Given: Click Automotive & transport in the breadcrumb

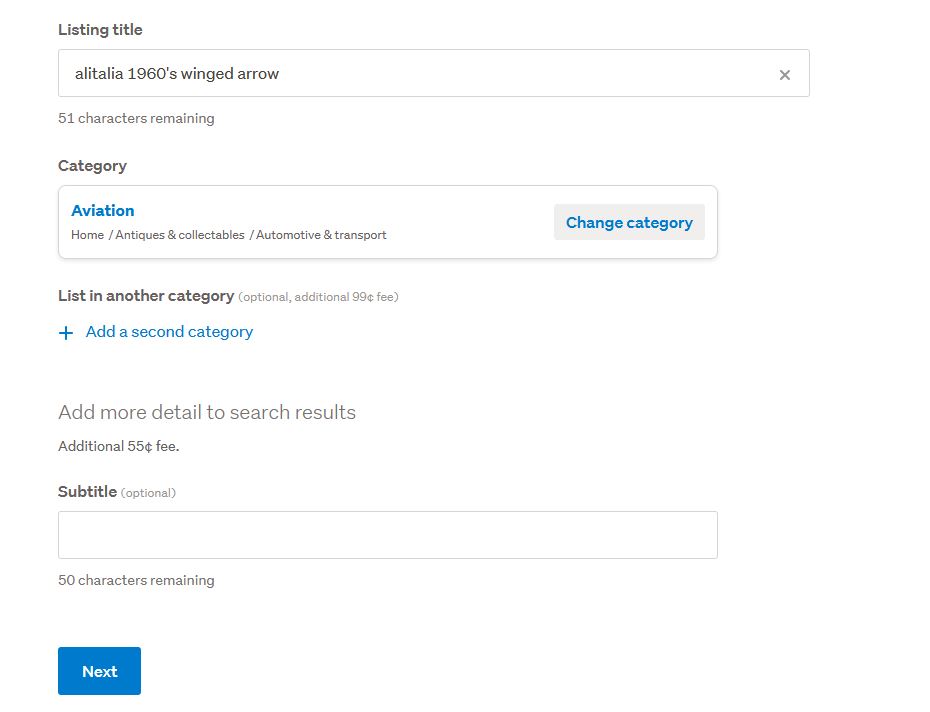Looking at the screenshot, I should coord(321,235).
